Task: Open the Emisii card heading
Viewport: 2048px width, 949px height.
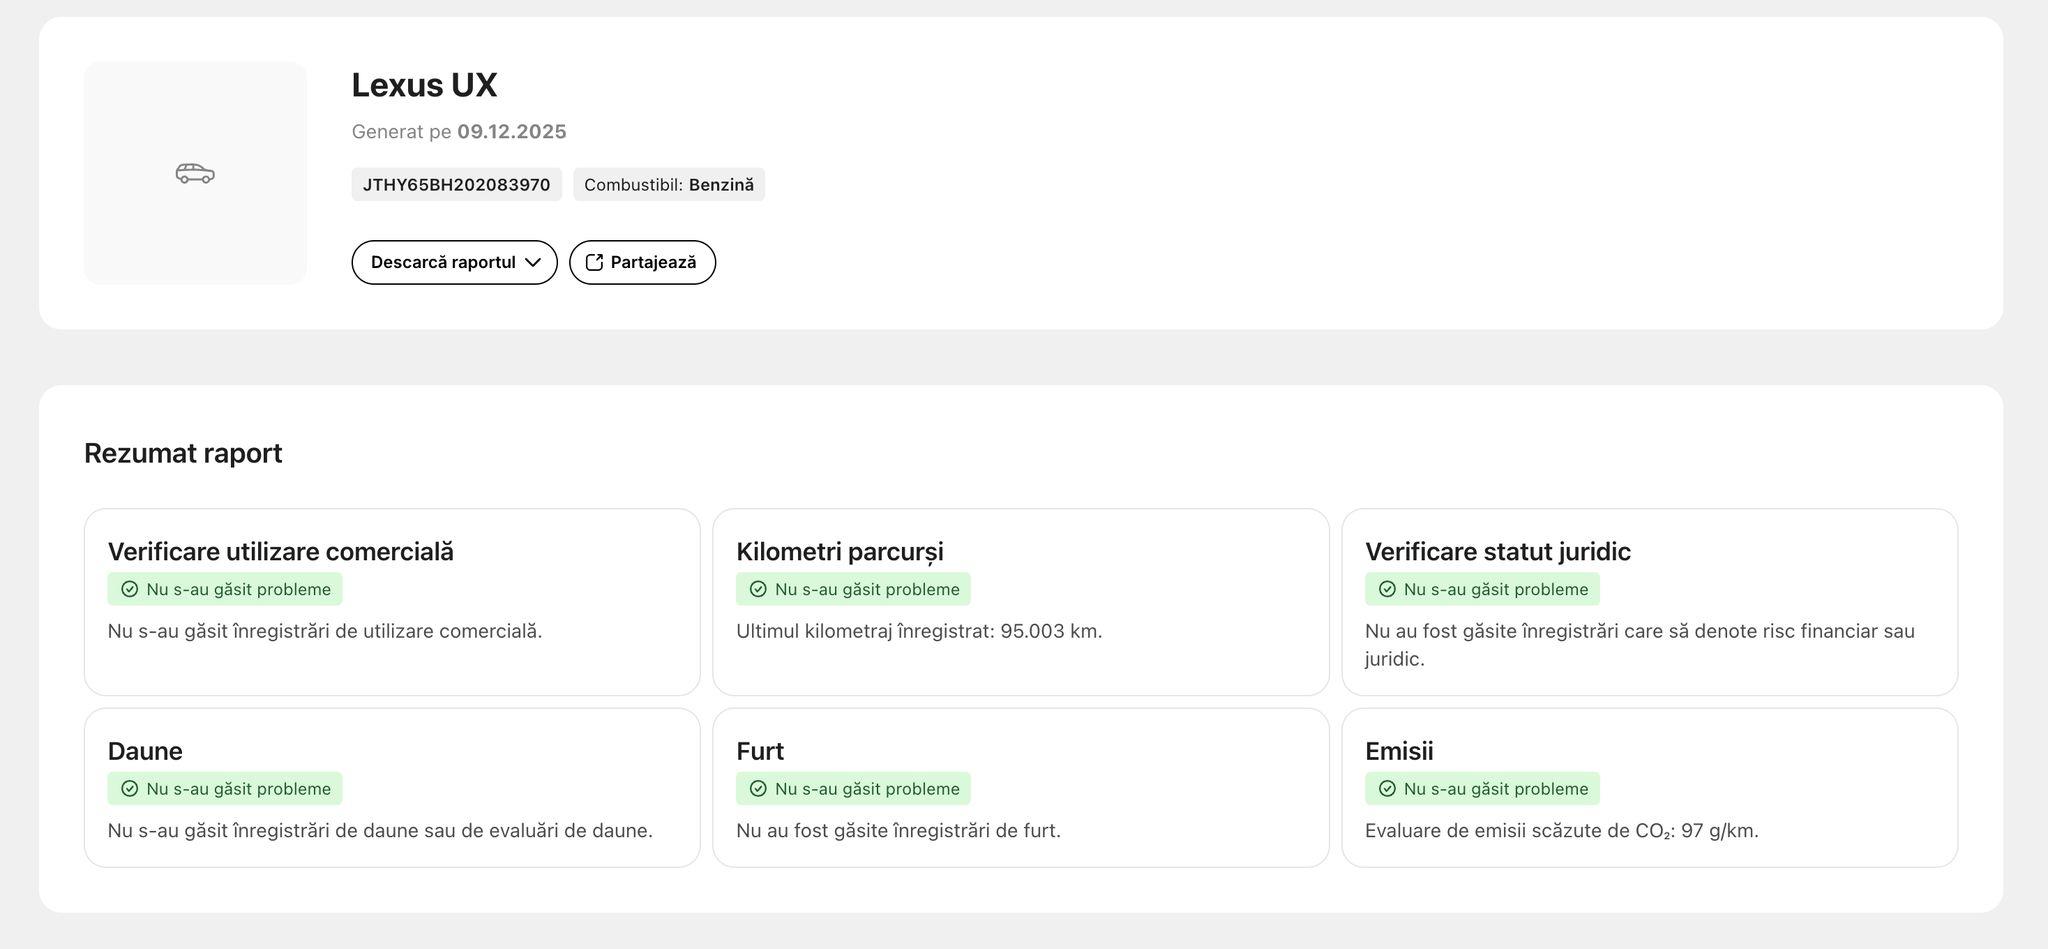Action: click(x=1398, y=751)
